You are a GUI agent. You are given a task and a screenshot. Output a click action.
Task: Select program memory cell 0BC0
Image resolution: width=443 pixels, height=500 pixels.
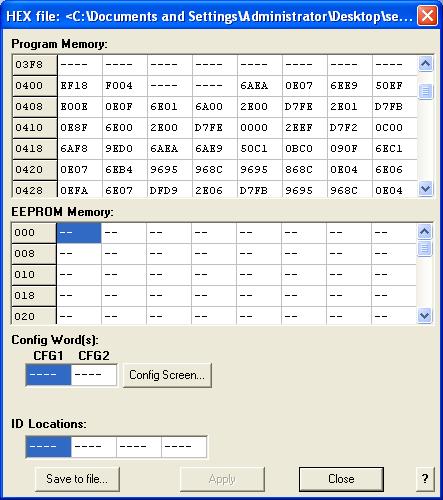coord(305,149)
